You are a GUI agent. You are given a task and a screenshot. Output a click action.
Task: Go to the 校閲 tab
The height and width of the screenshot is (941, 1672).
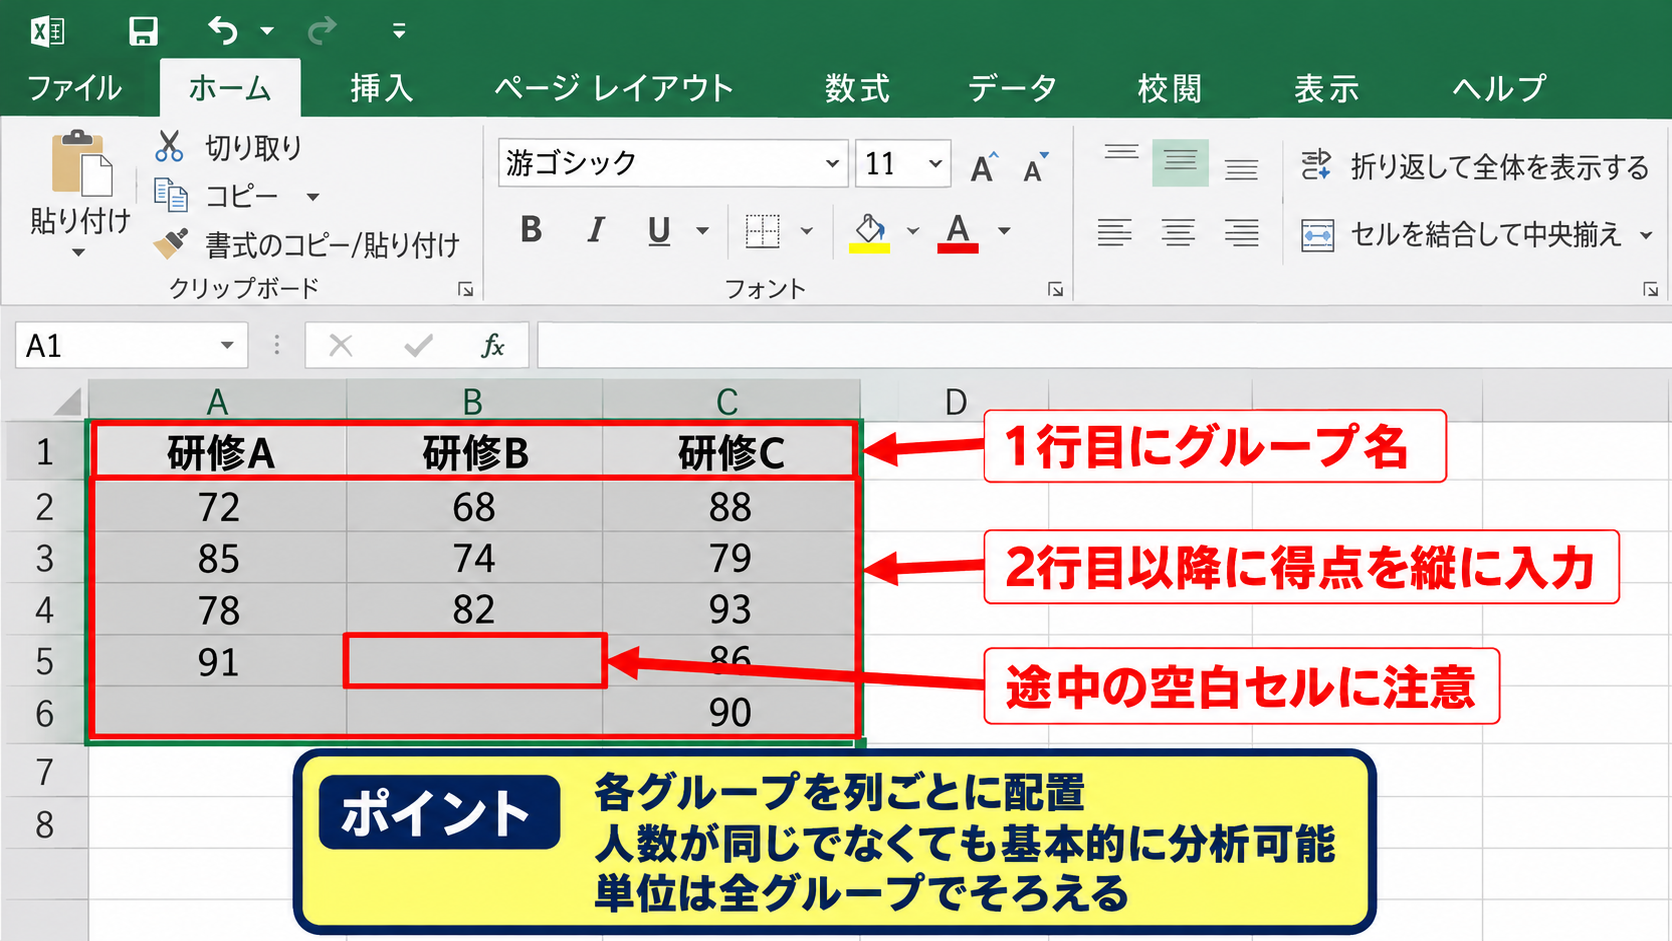coord(1169,88)
